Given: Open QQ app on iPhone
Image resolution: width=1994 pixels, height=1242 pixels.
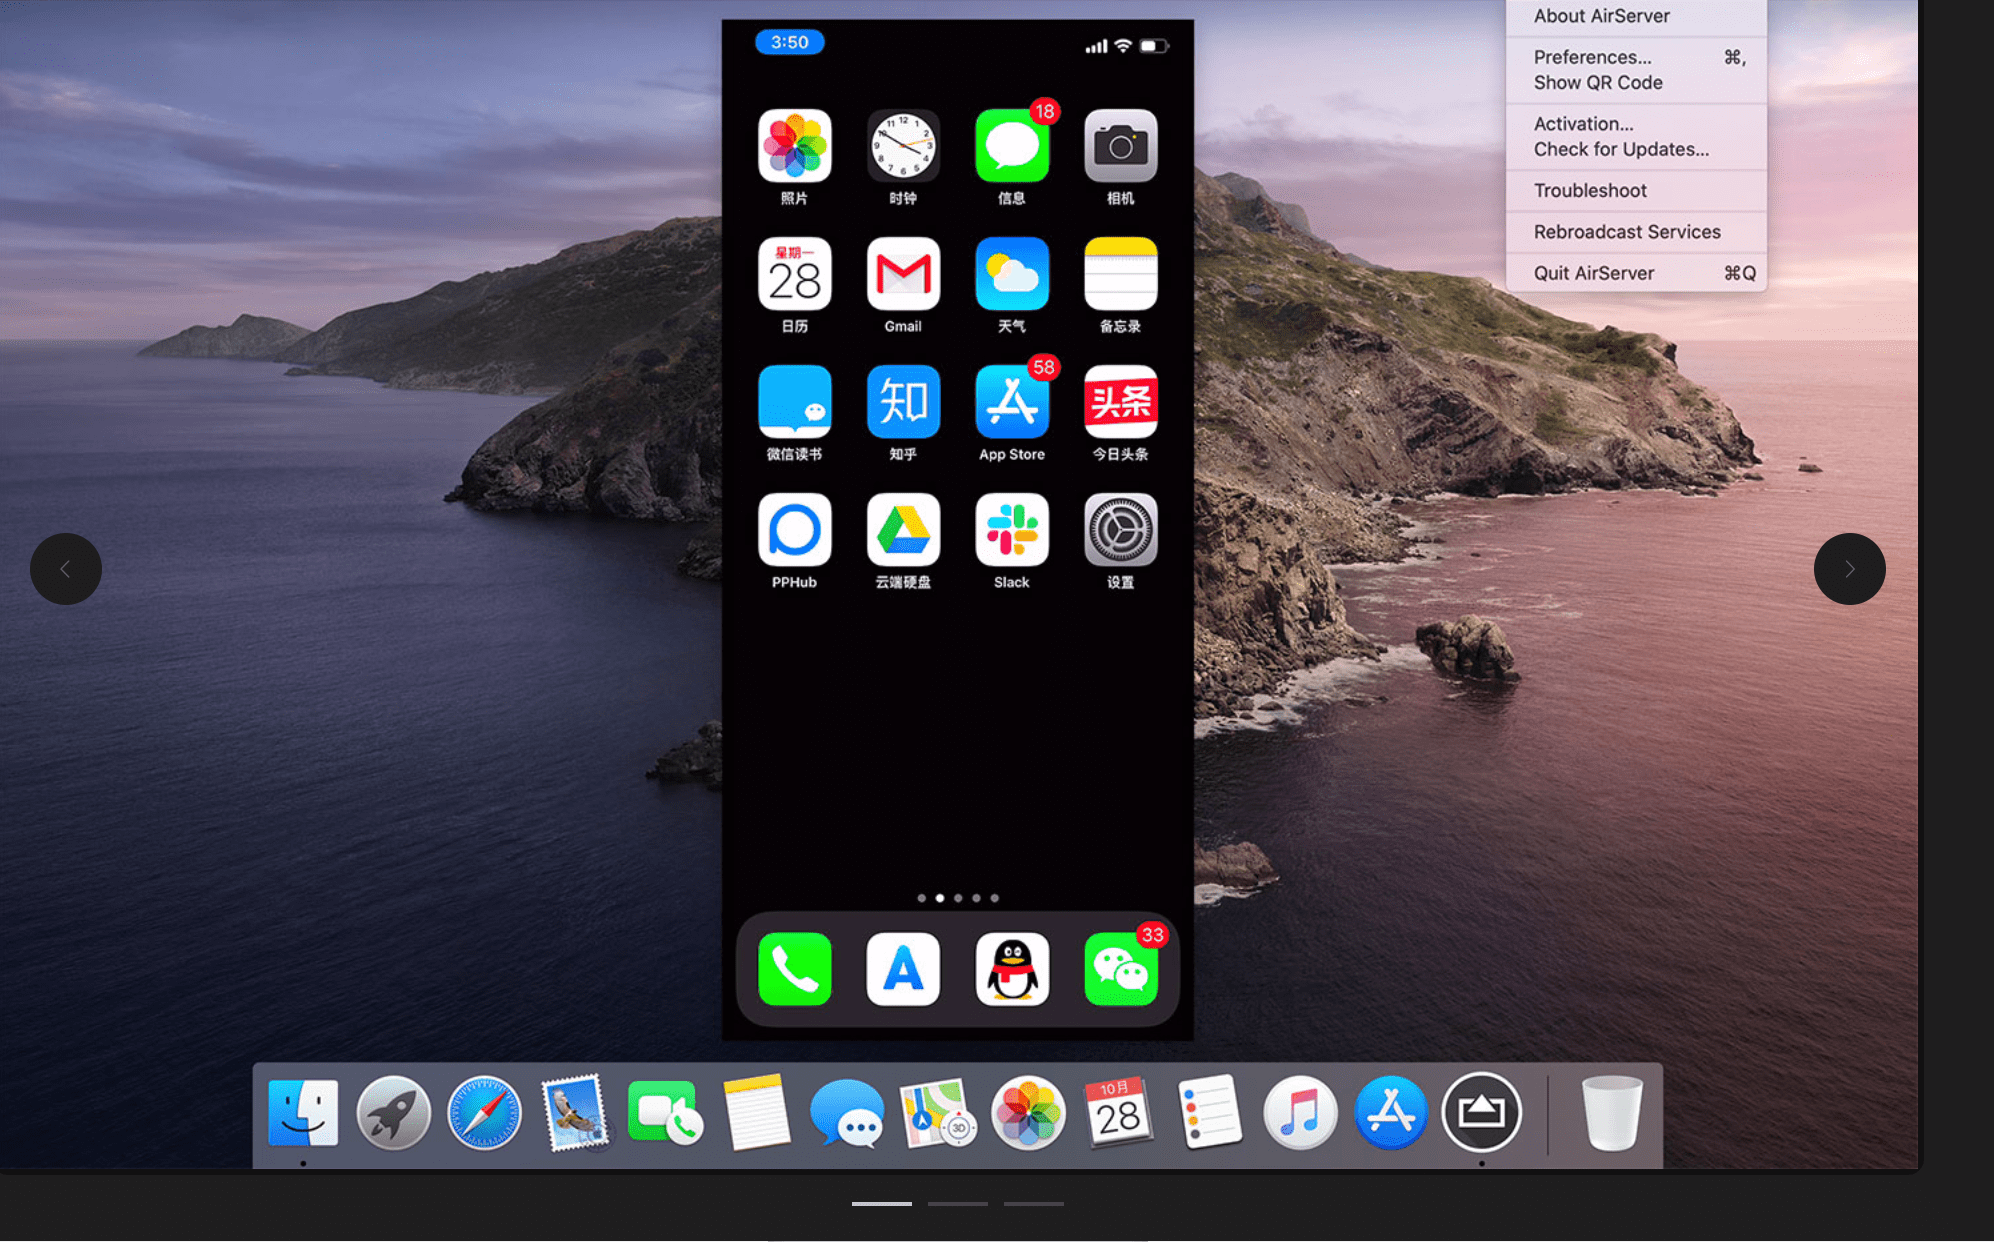Looking at the screenshot, I should (1011, 969).
